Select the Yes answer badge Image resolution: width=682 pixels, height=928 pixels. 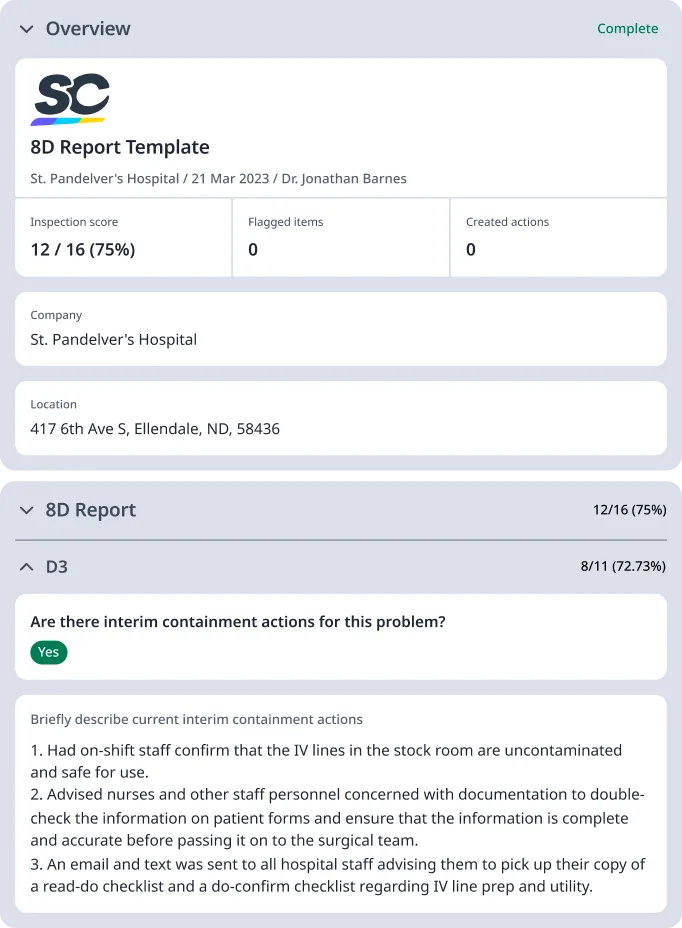point(48,652)
